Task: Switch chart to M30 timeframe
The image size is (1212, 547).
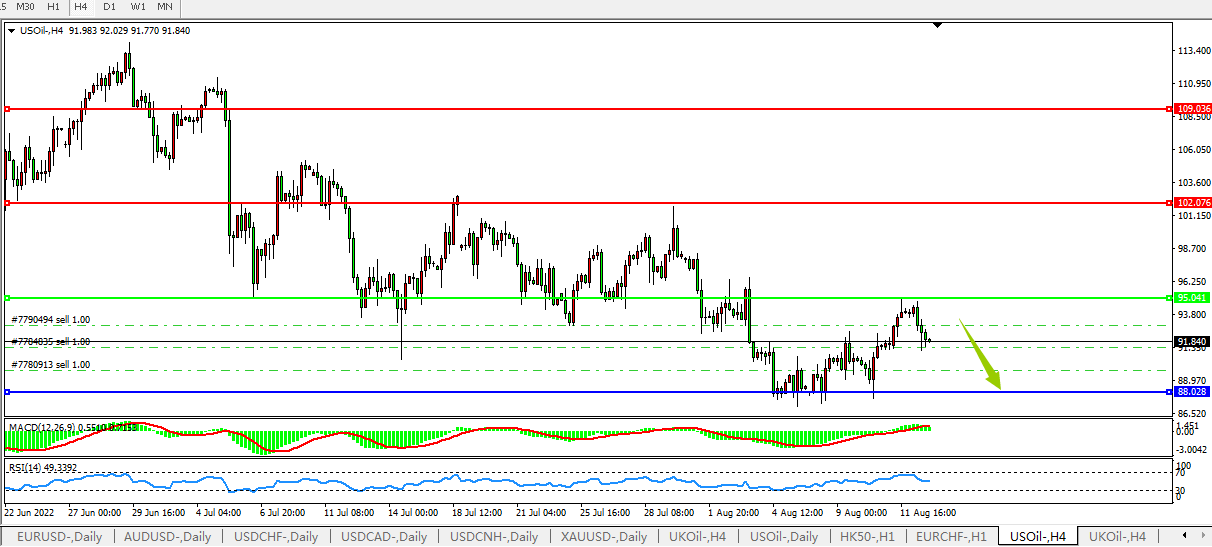Action: tap(26, 6)
